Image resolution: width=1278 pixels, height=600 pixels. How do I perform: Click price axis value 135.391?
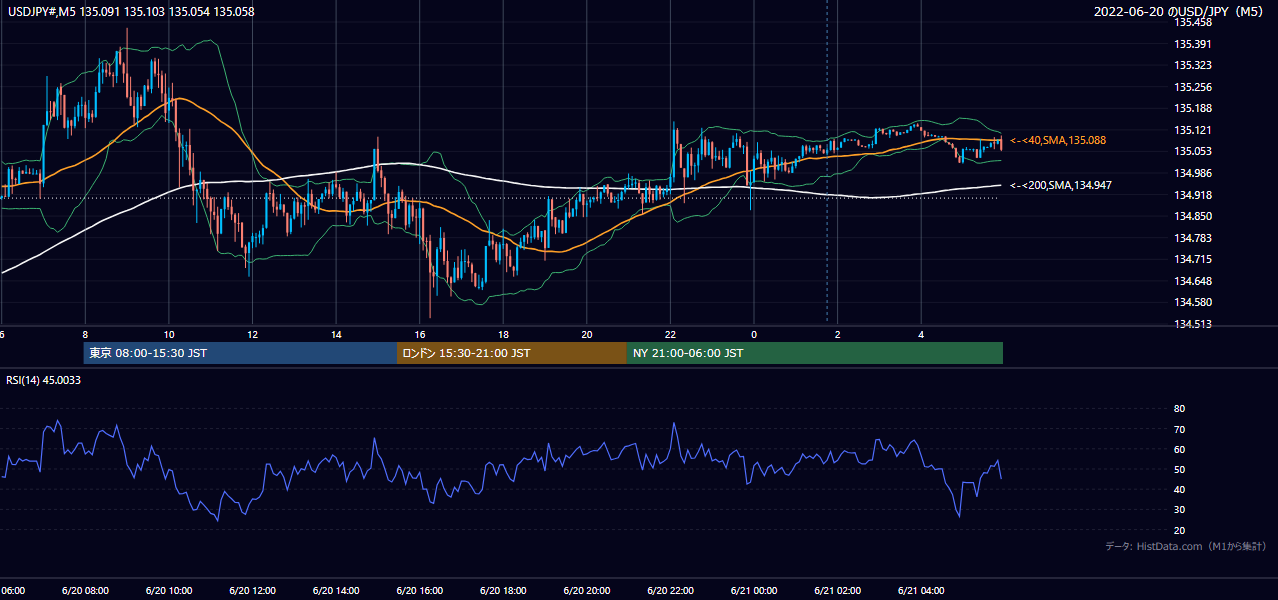1193,44
